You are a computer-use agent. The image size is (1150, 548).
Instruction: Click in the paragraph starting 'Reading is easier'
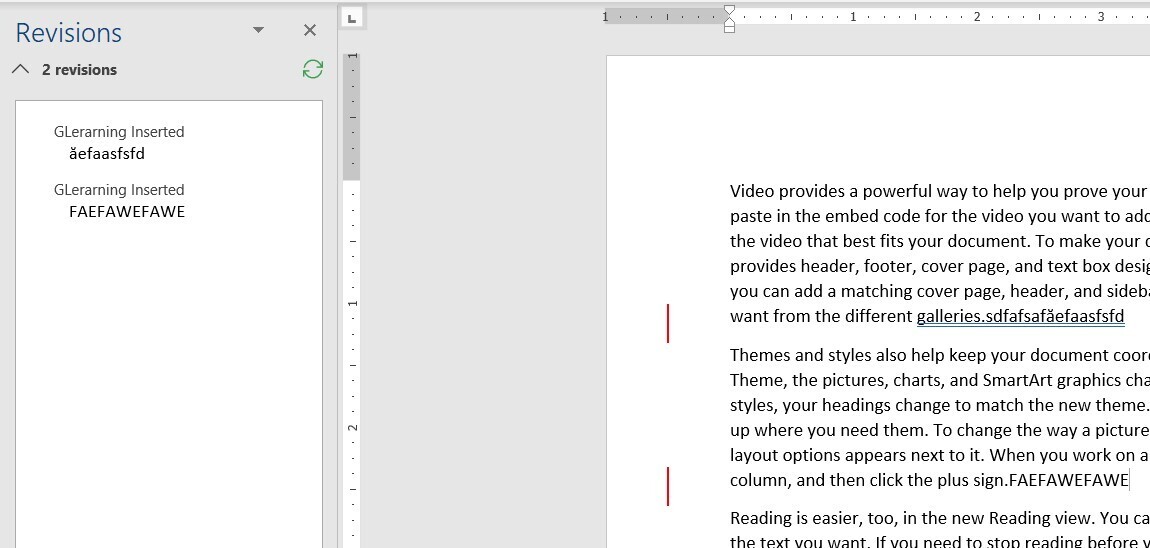coord(940,530)
